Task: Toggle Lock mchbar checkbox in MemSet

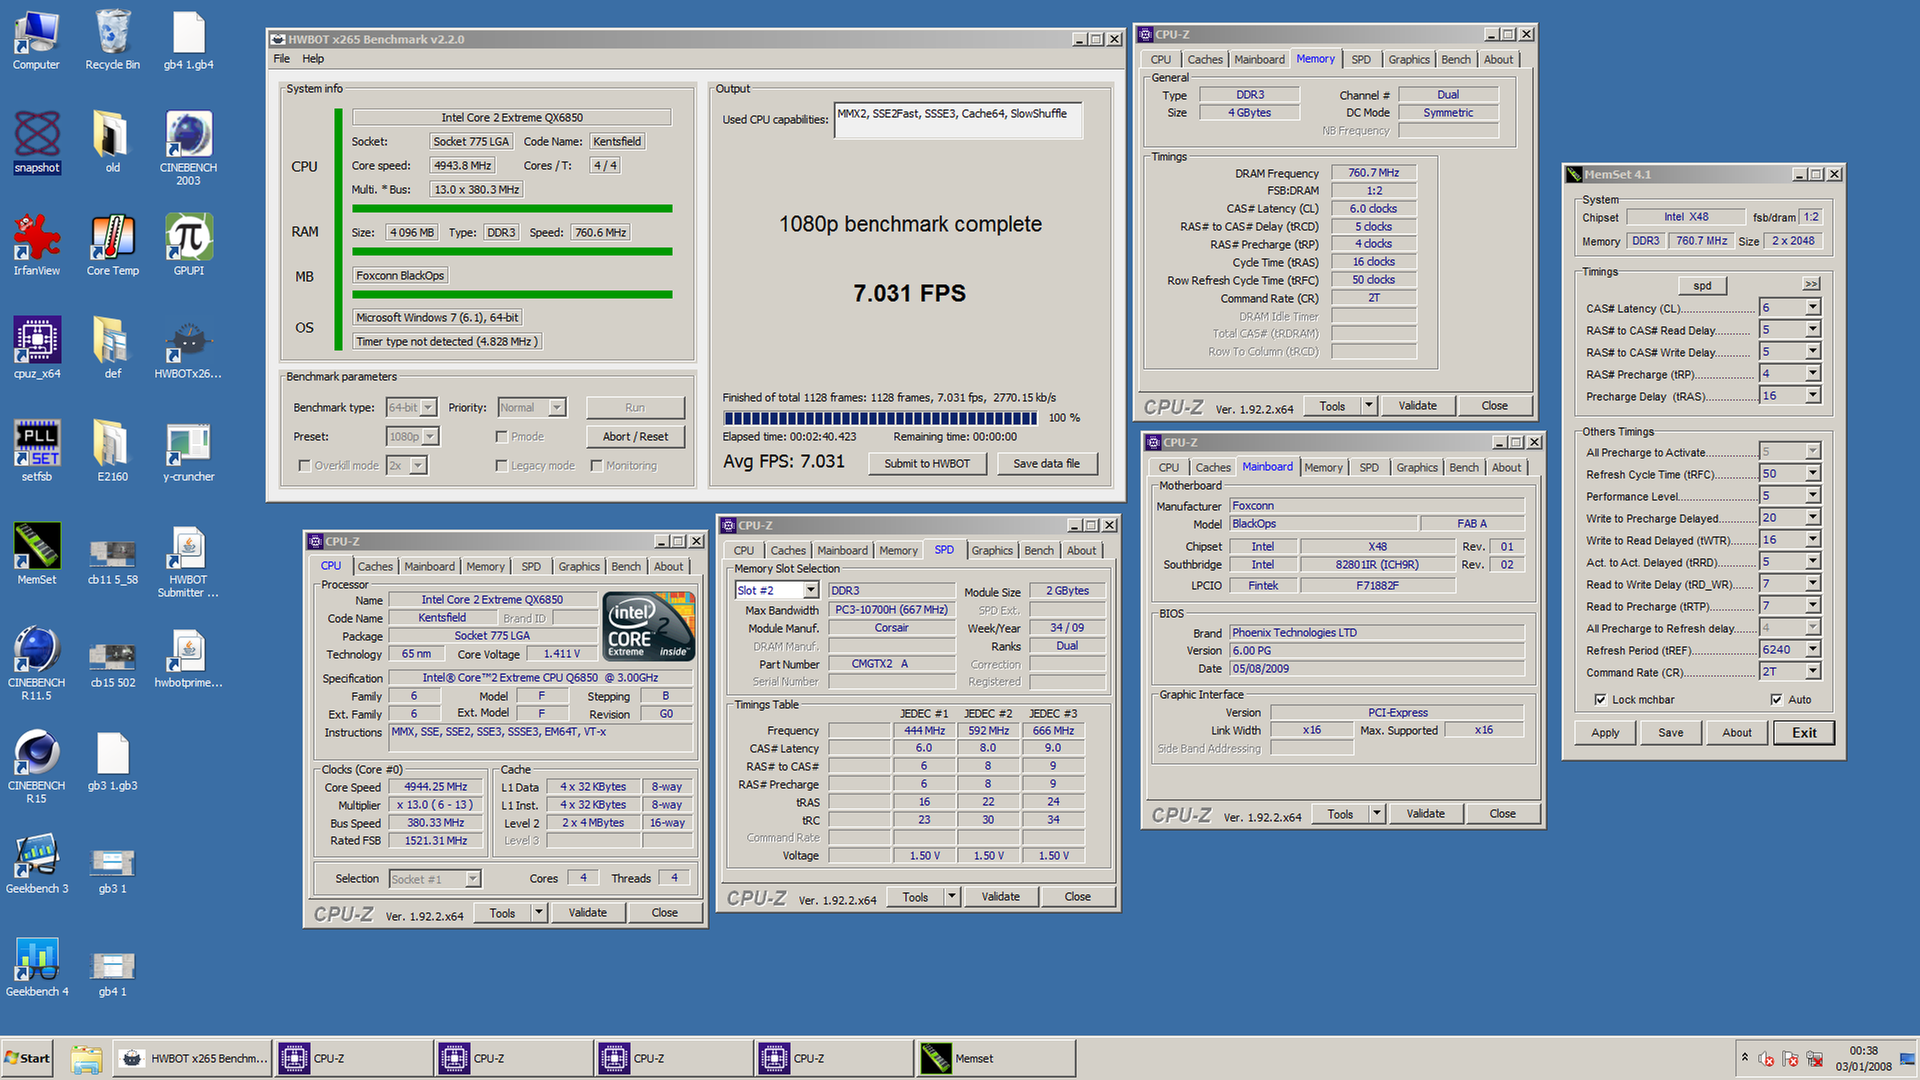Action: click(x=1600, y=700)
